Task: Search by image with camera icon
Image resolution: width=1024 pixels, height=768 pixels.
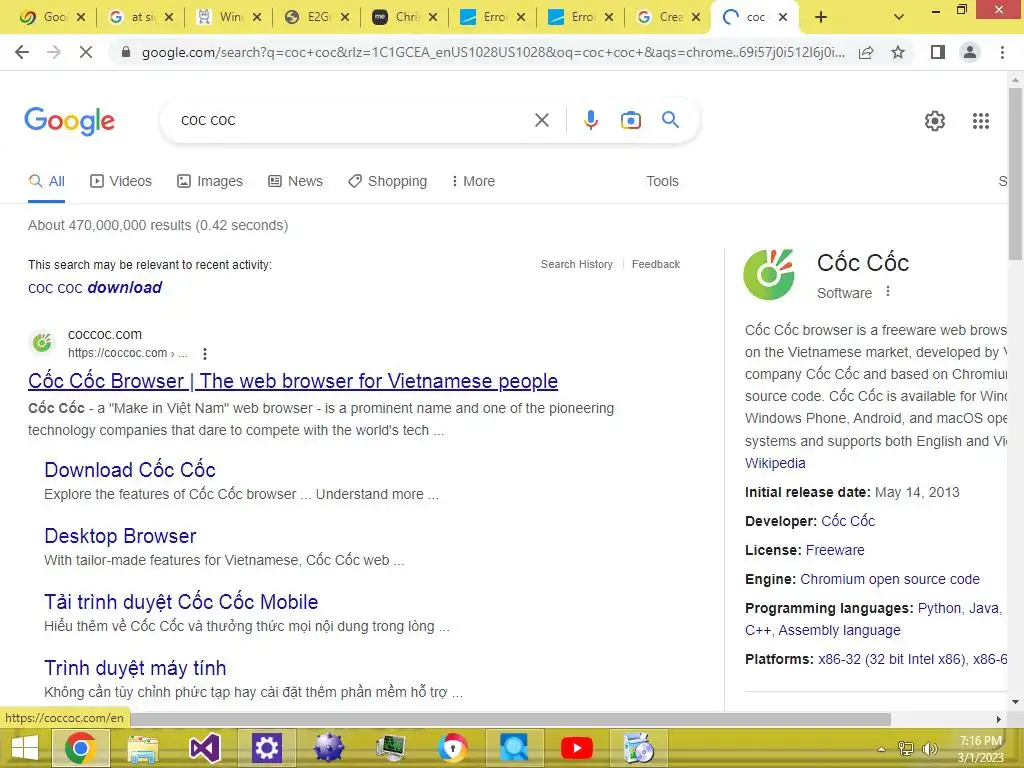Action: tap(631, 120)
